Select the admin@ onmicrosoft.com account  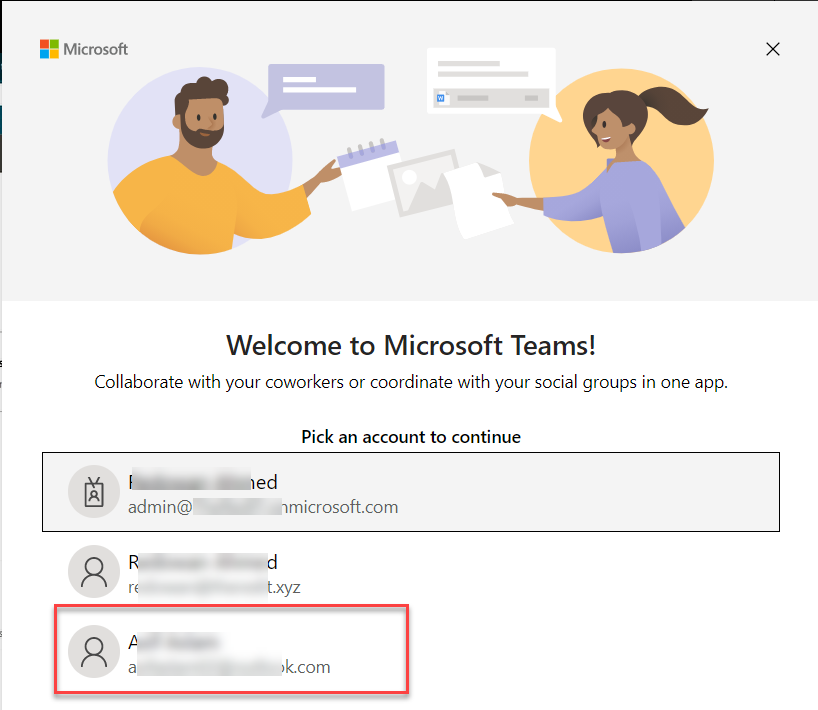click(x=411, y=492)
